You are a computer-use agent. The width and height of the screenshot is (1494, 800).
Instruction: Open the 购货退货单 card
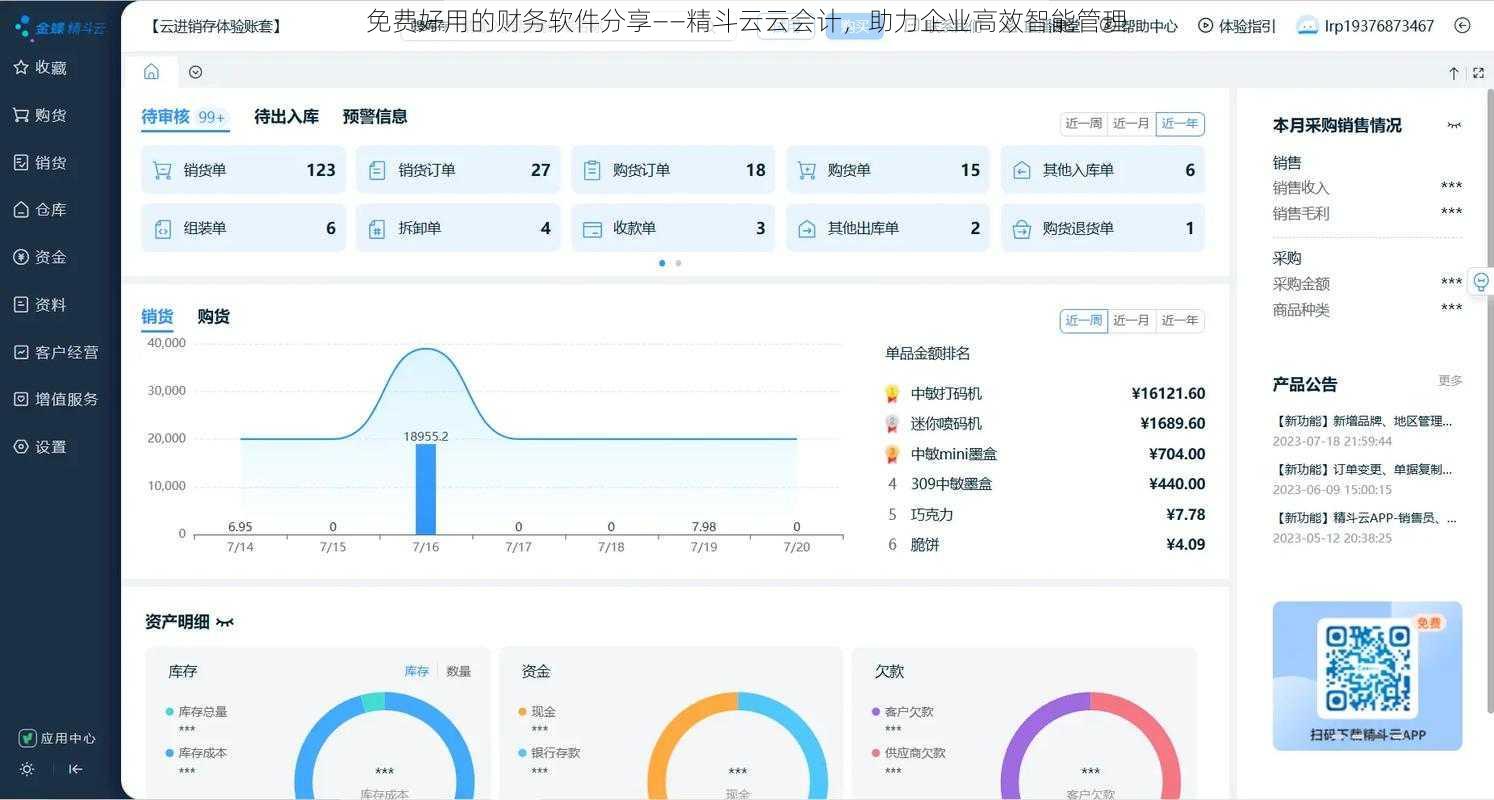click(x=1103, y=228)
